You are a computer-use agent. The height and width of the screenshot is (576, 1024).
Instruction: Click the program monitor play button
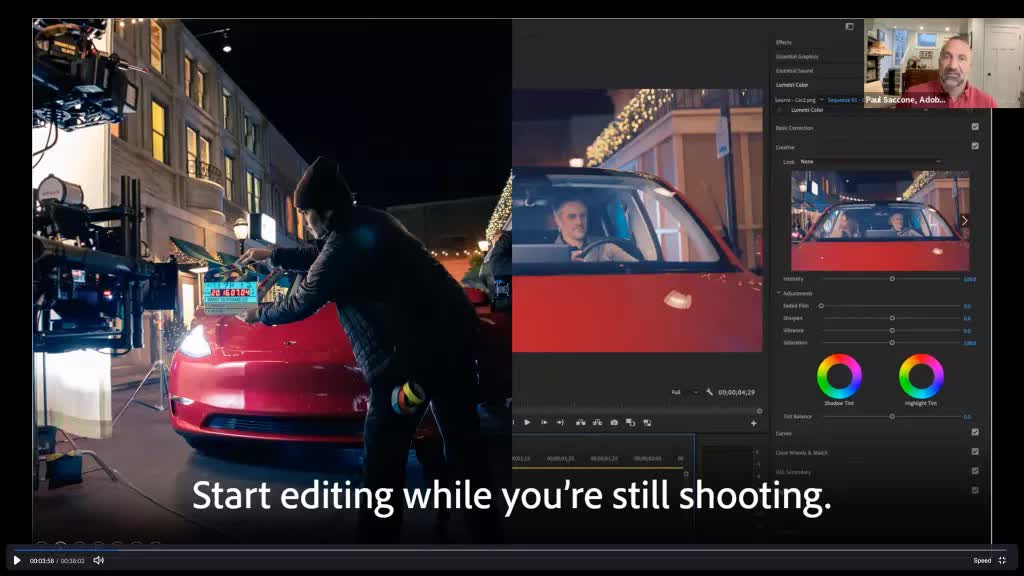[527, 422]
